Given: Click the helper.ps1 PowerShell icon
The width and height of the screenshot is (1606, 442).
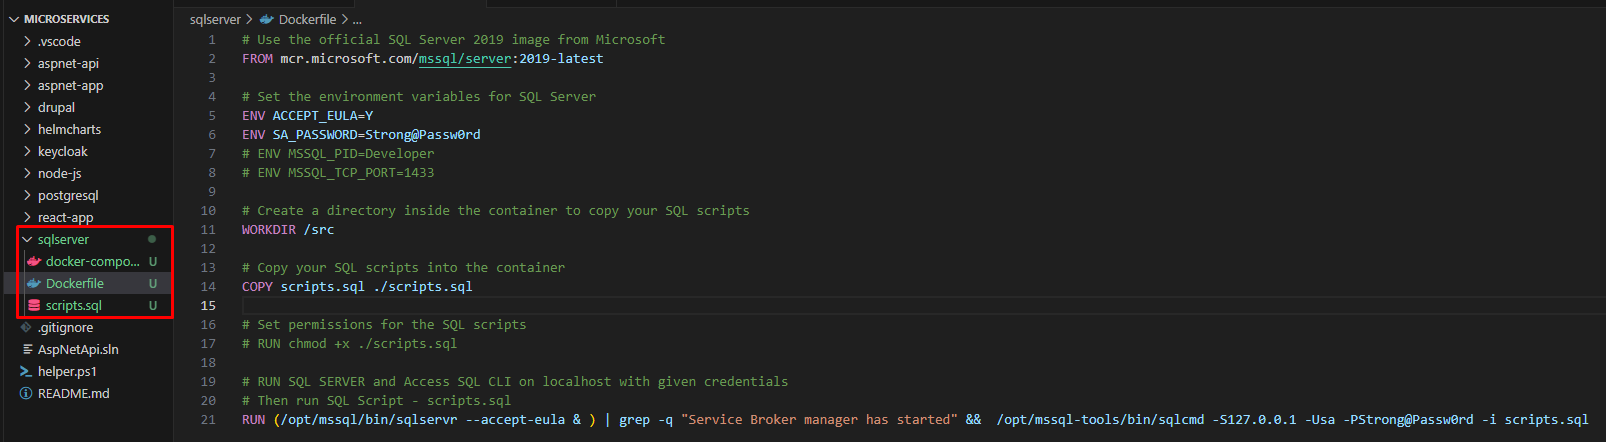Looking at the screenshot, I should coord(26,371).
